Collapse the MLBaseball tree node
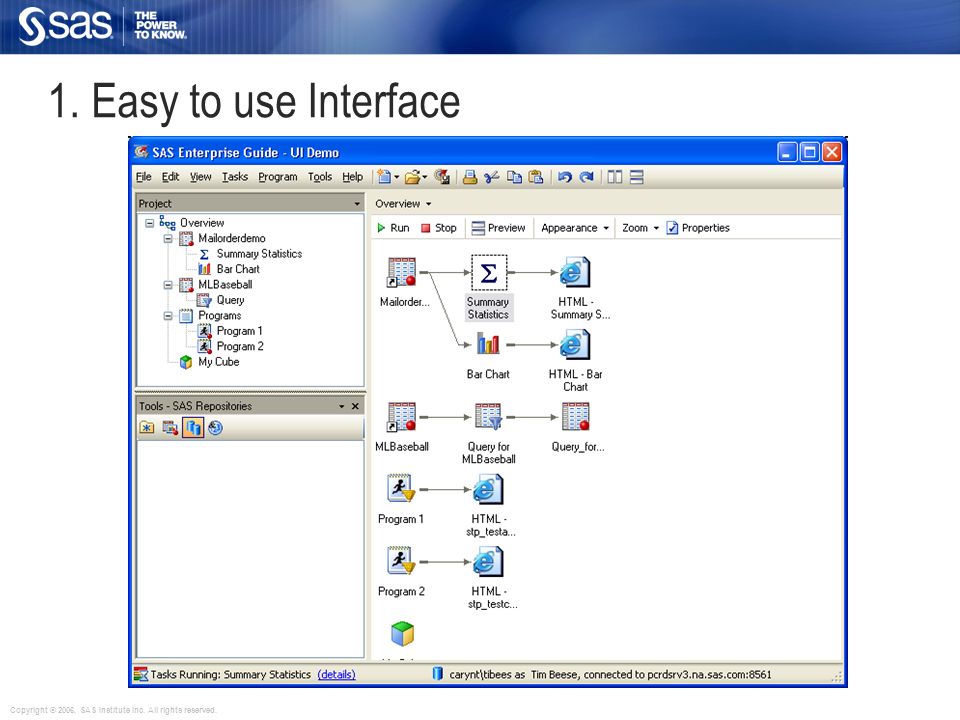Screen dimensions: 960x720 point(168,285)
